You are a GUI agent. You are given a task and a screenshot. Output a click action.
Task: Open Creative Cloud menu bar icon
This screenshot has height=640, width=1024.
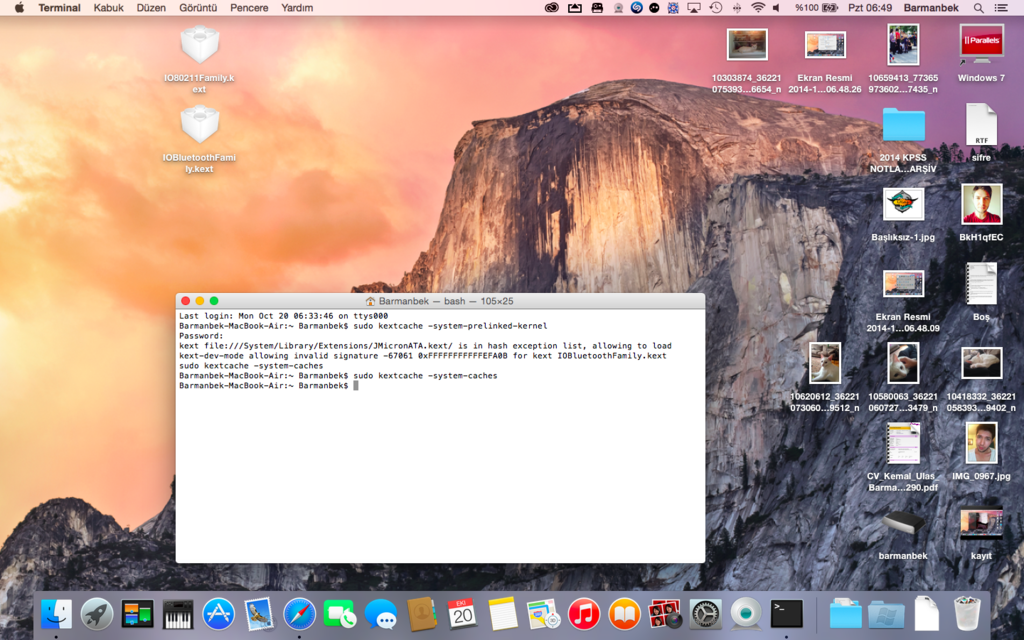pos(552,8)
